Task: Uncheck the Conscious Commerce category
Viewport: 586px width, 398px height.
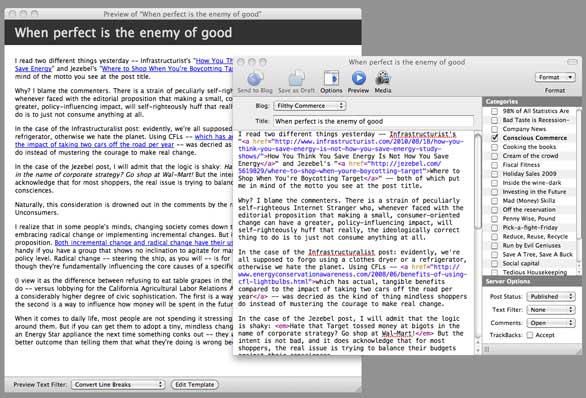Action: pyautogui.click(x=494, y=138)
